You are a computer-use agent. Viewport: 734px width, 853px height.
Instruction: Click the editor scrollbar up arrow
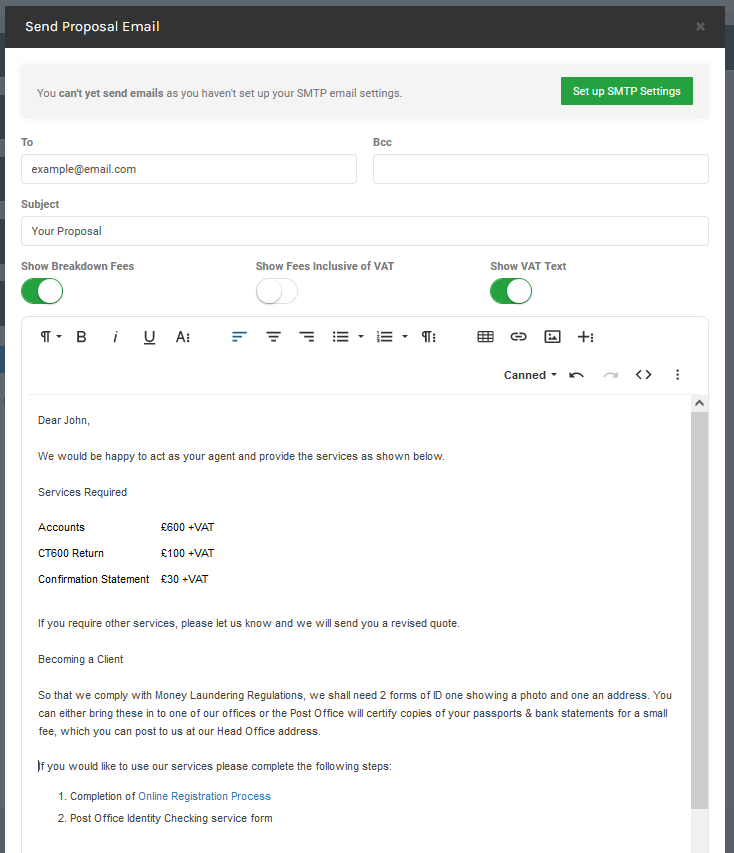[x=700, y=403]
